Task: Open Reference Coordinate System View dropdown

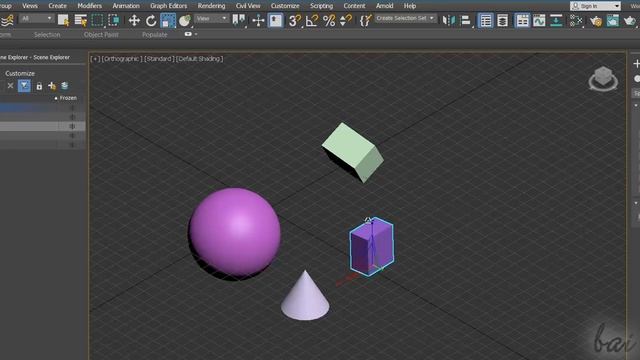Action: pos(211,19)
